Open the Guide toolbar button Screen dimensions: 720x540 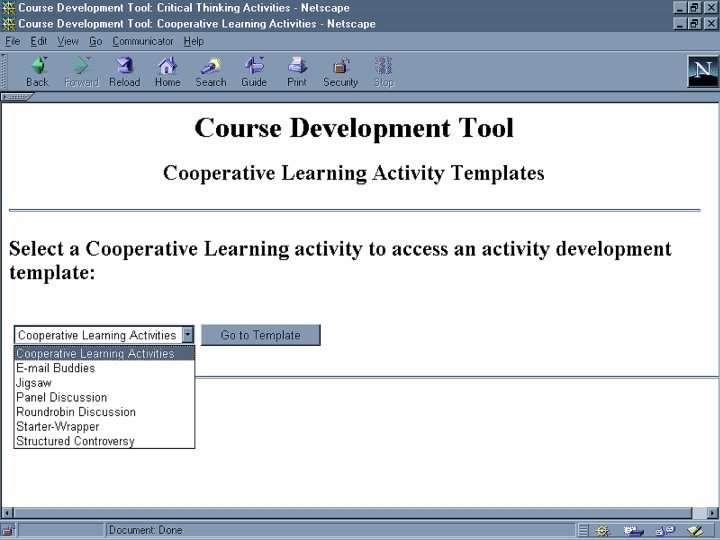pos(254,72)
